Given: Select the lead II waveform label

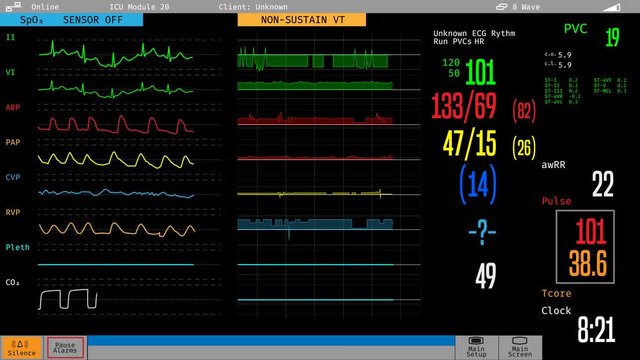Looking at the screenshot, I should pyautogui.click(x=10, y=37).
